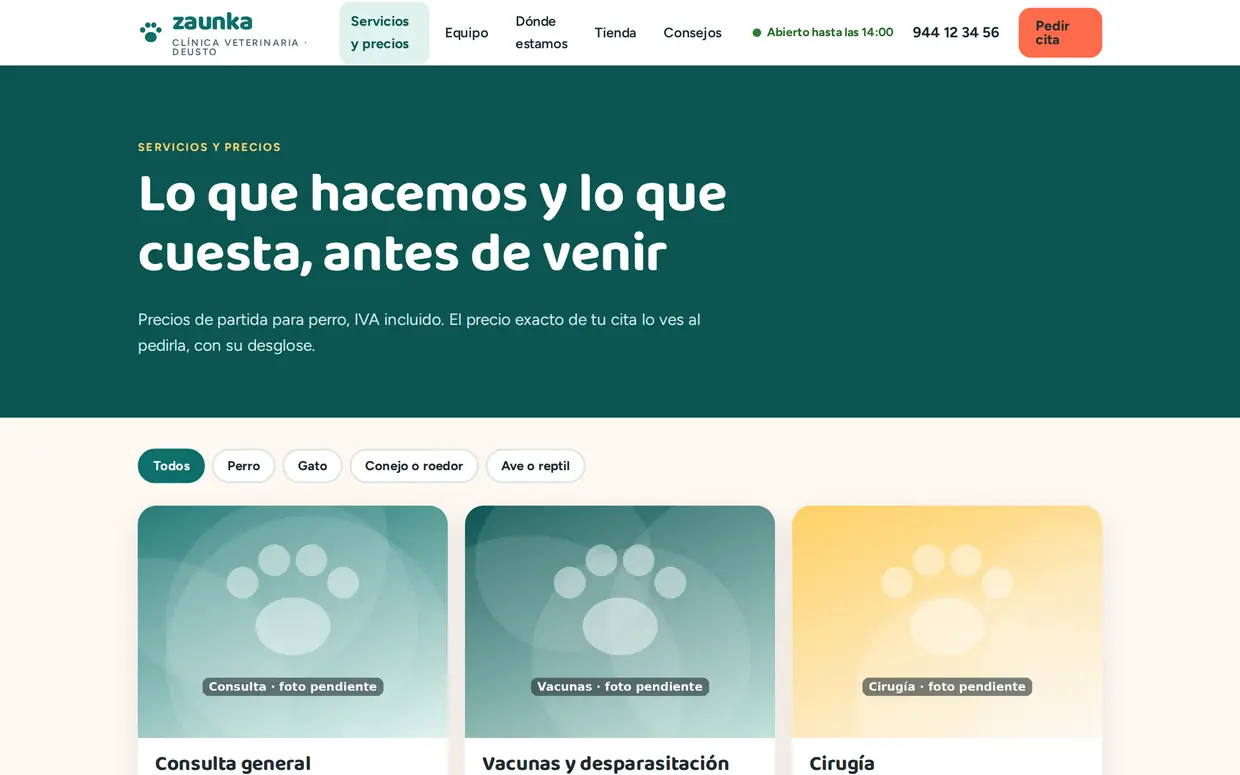The width and height of the screenshot is (1240, 775).
Task: Click the green open-status dot
Action: (x=757, y=33)
